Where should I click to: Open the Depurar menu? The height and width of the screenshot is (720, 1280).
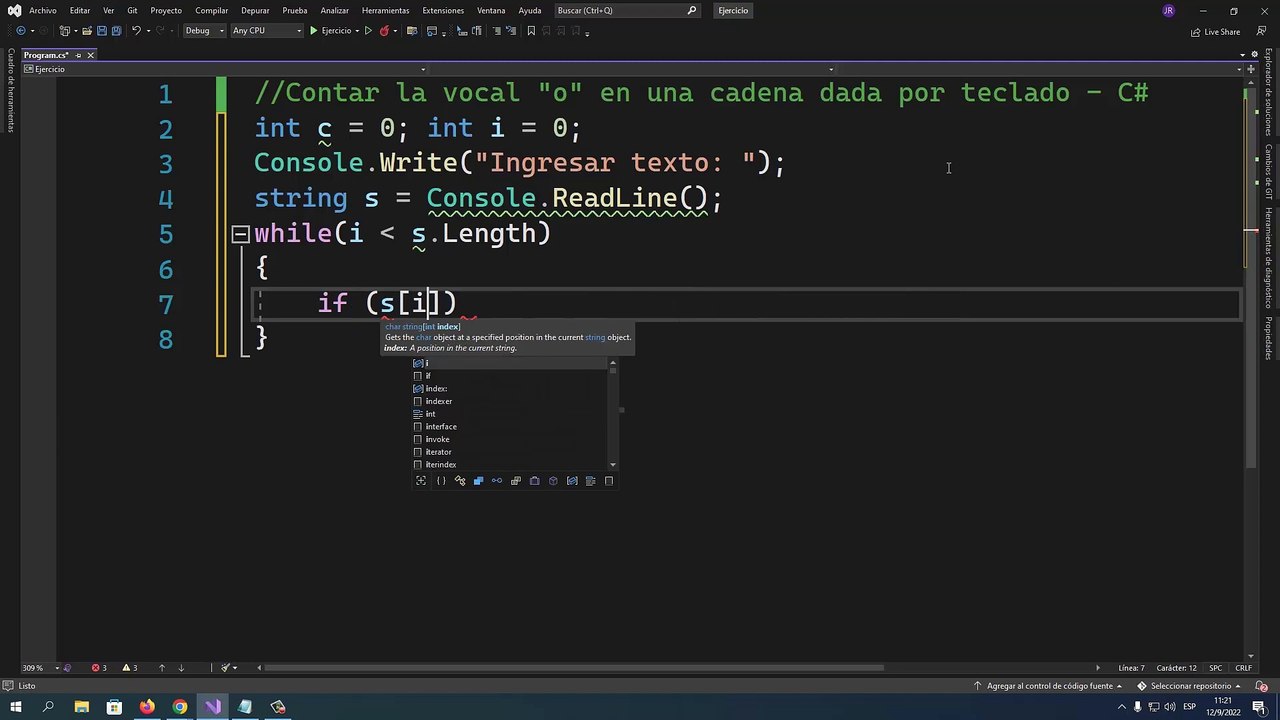click(255, 10)
